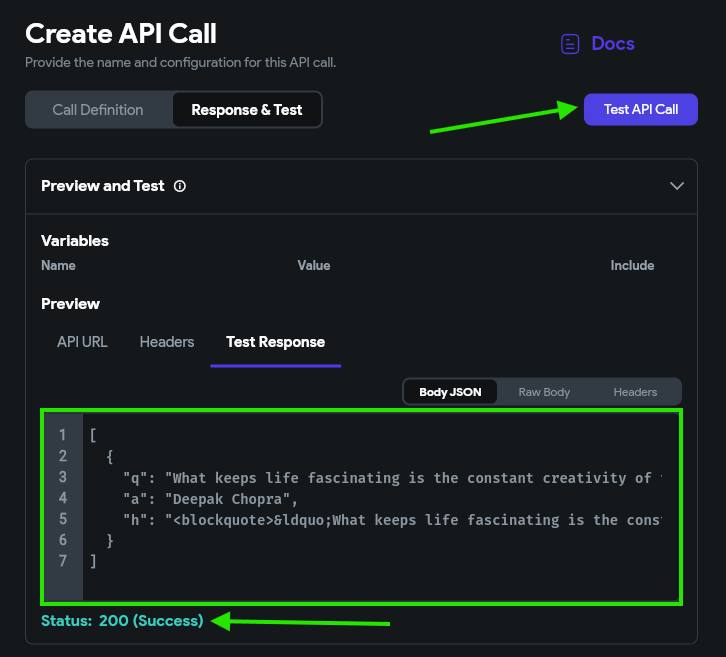This screenshot has height=657, width=726.
Task: Collapse the Preview and Test section chevron
Action: pos(677,186)
